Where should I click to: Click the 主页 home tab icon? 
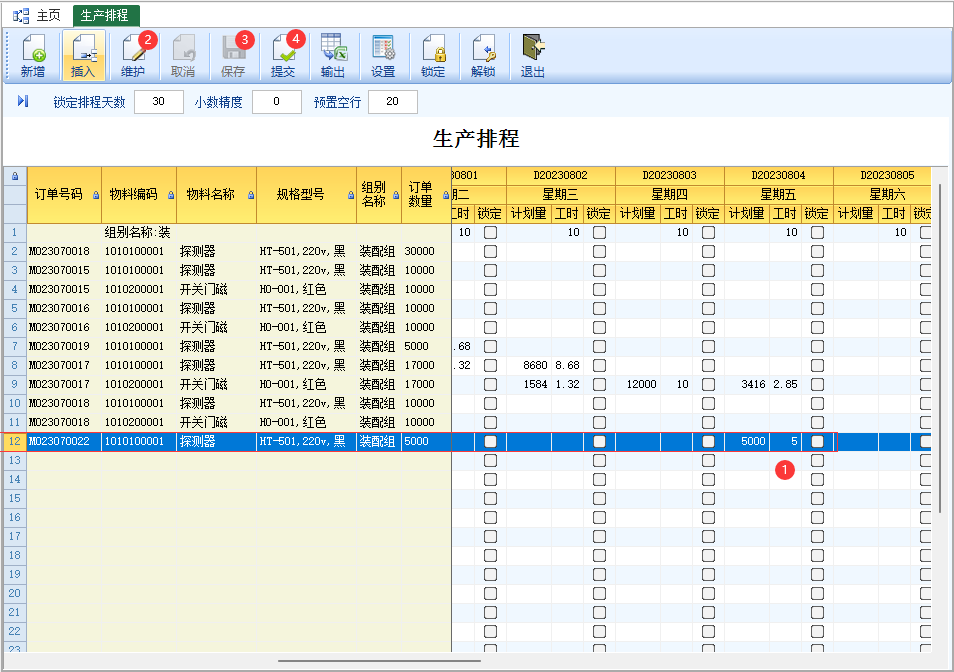tap(21, 15)
